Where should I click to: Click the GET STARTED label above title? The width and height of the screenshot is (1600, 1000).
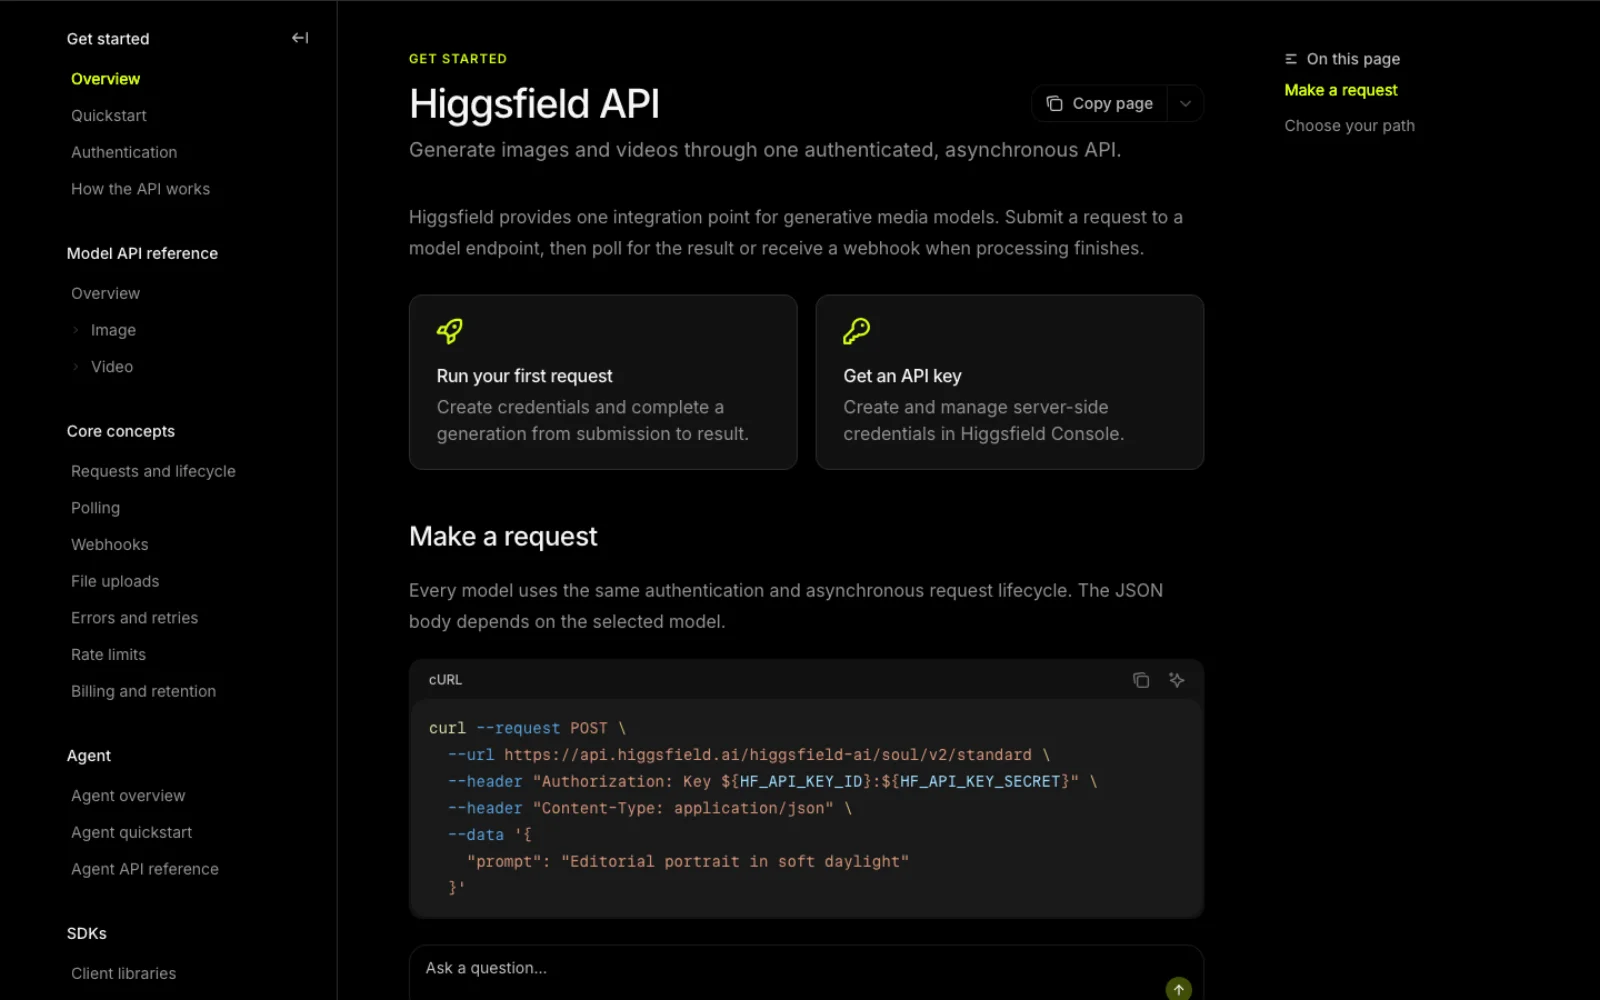458,59
